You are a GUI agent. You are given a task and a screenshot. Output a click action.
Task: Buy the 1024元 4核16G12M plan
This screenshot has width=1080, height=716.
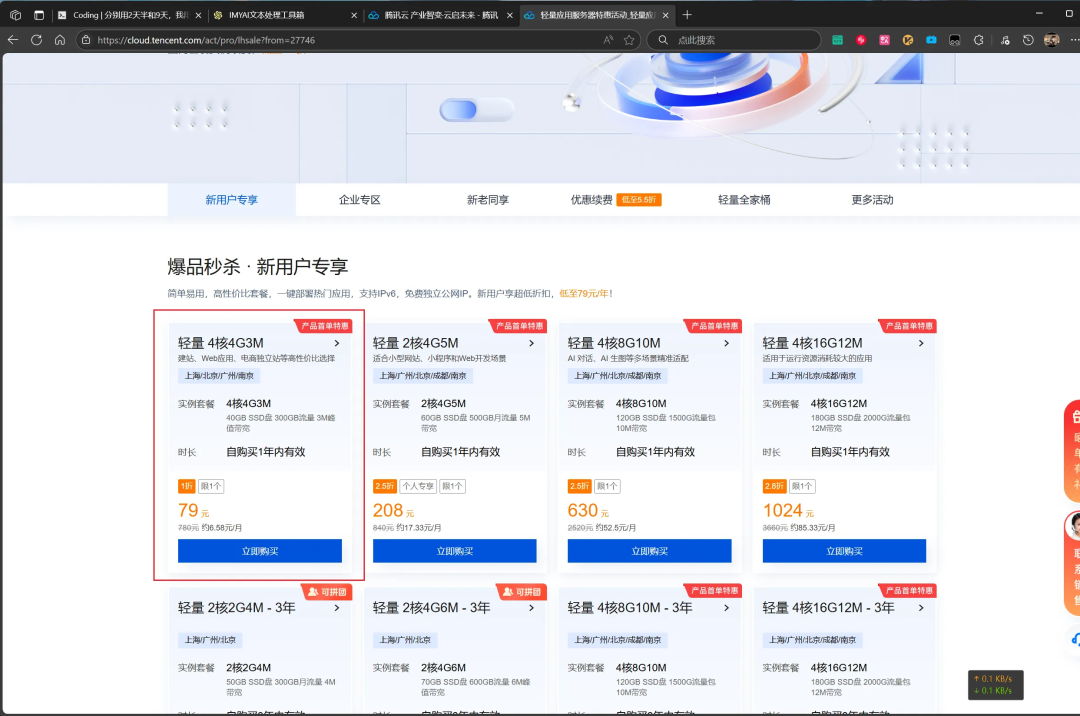point(844,551)
